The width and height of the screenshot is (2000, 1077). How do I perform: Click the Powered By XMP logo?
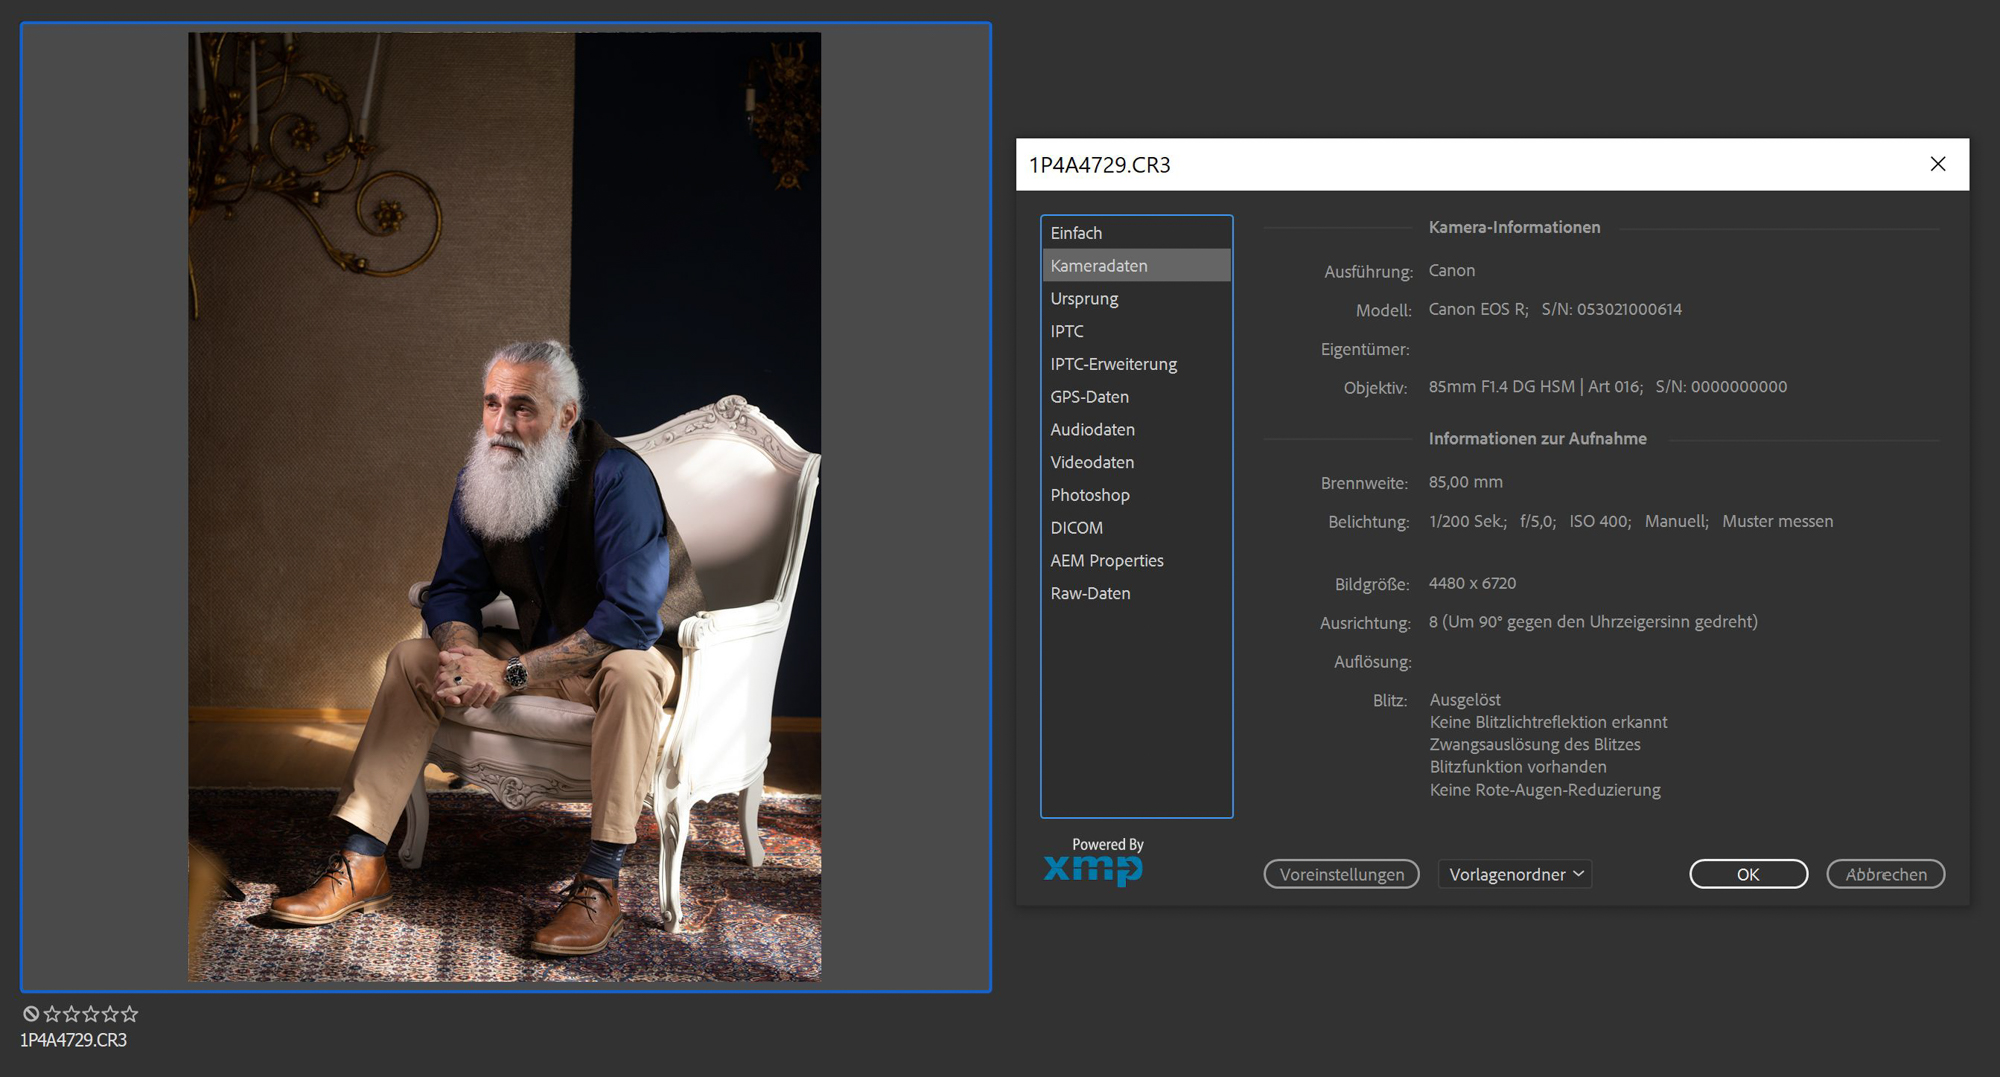[x=1094, y=862]
